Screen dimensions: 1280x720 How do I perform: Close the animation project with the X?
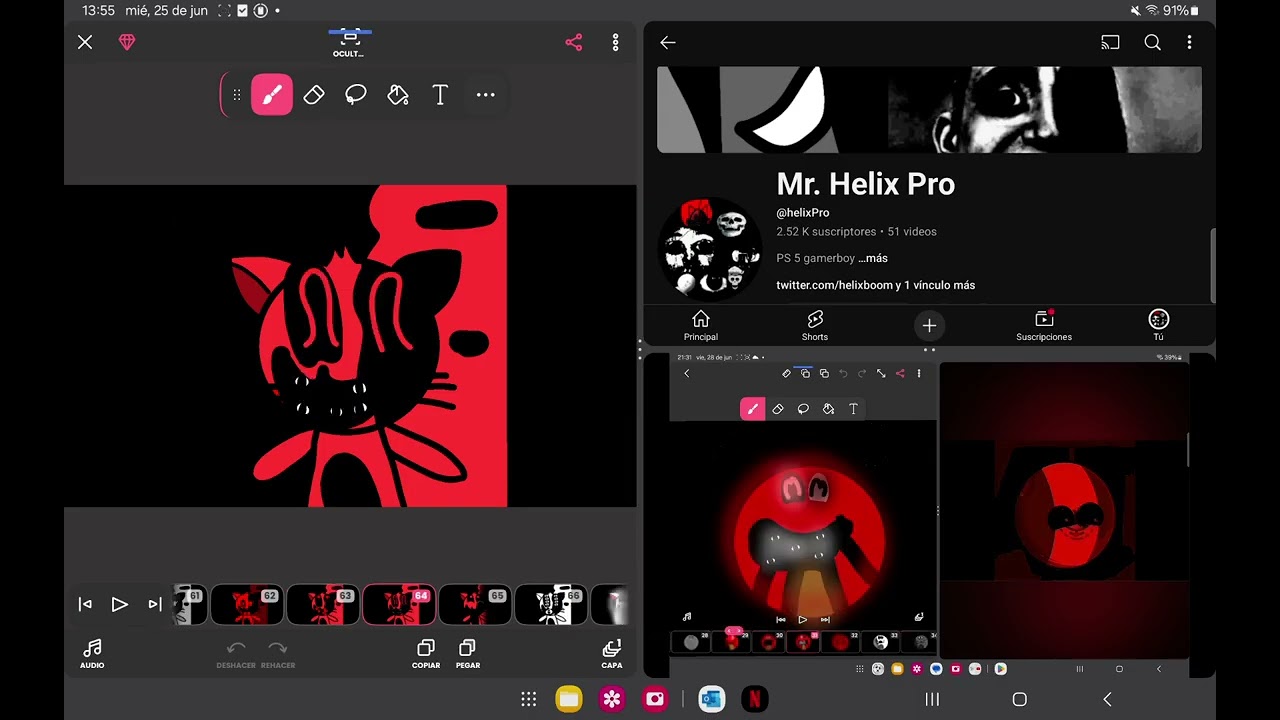point(85,42)
